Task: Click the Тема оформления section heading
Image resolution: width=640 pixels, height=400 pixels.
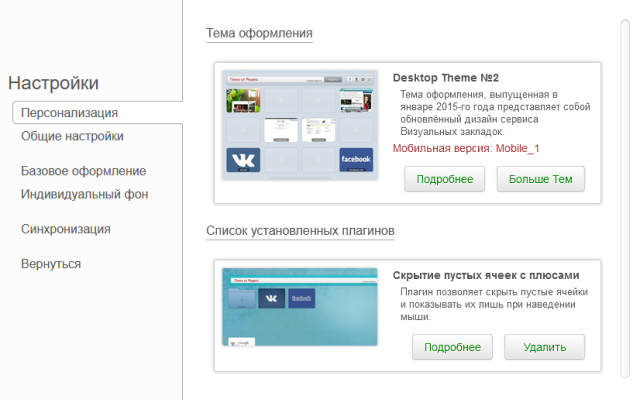Action: [259, 33]
